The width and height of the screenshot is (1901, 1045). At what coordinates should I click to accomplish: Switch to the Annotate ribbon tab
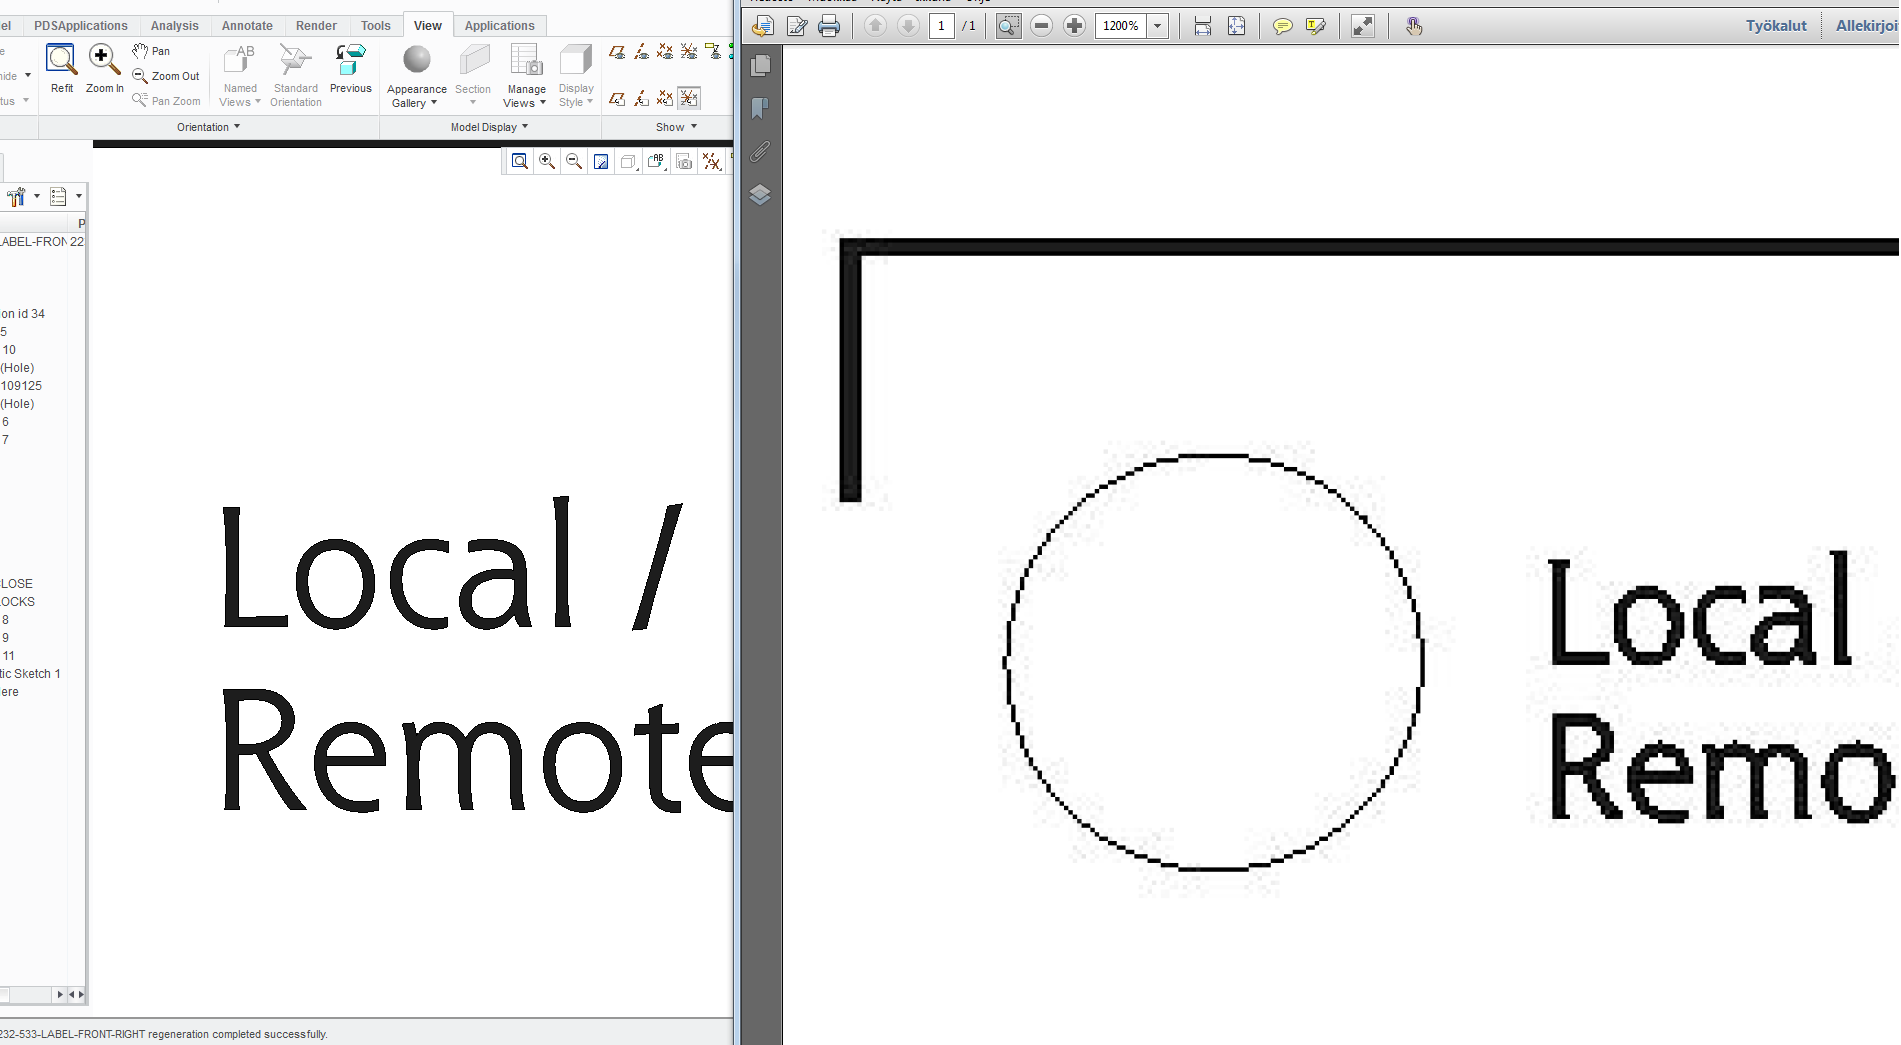(247, 25)
